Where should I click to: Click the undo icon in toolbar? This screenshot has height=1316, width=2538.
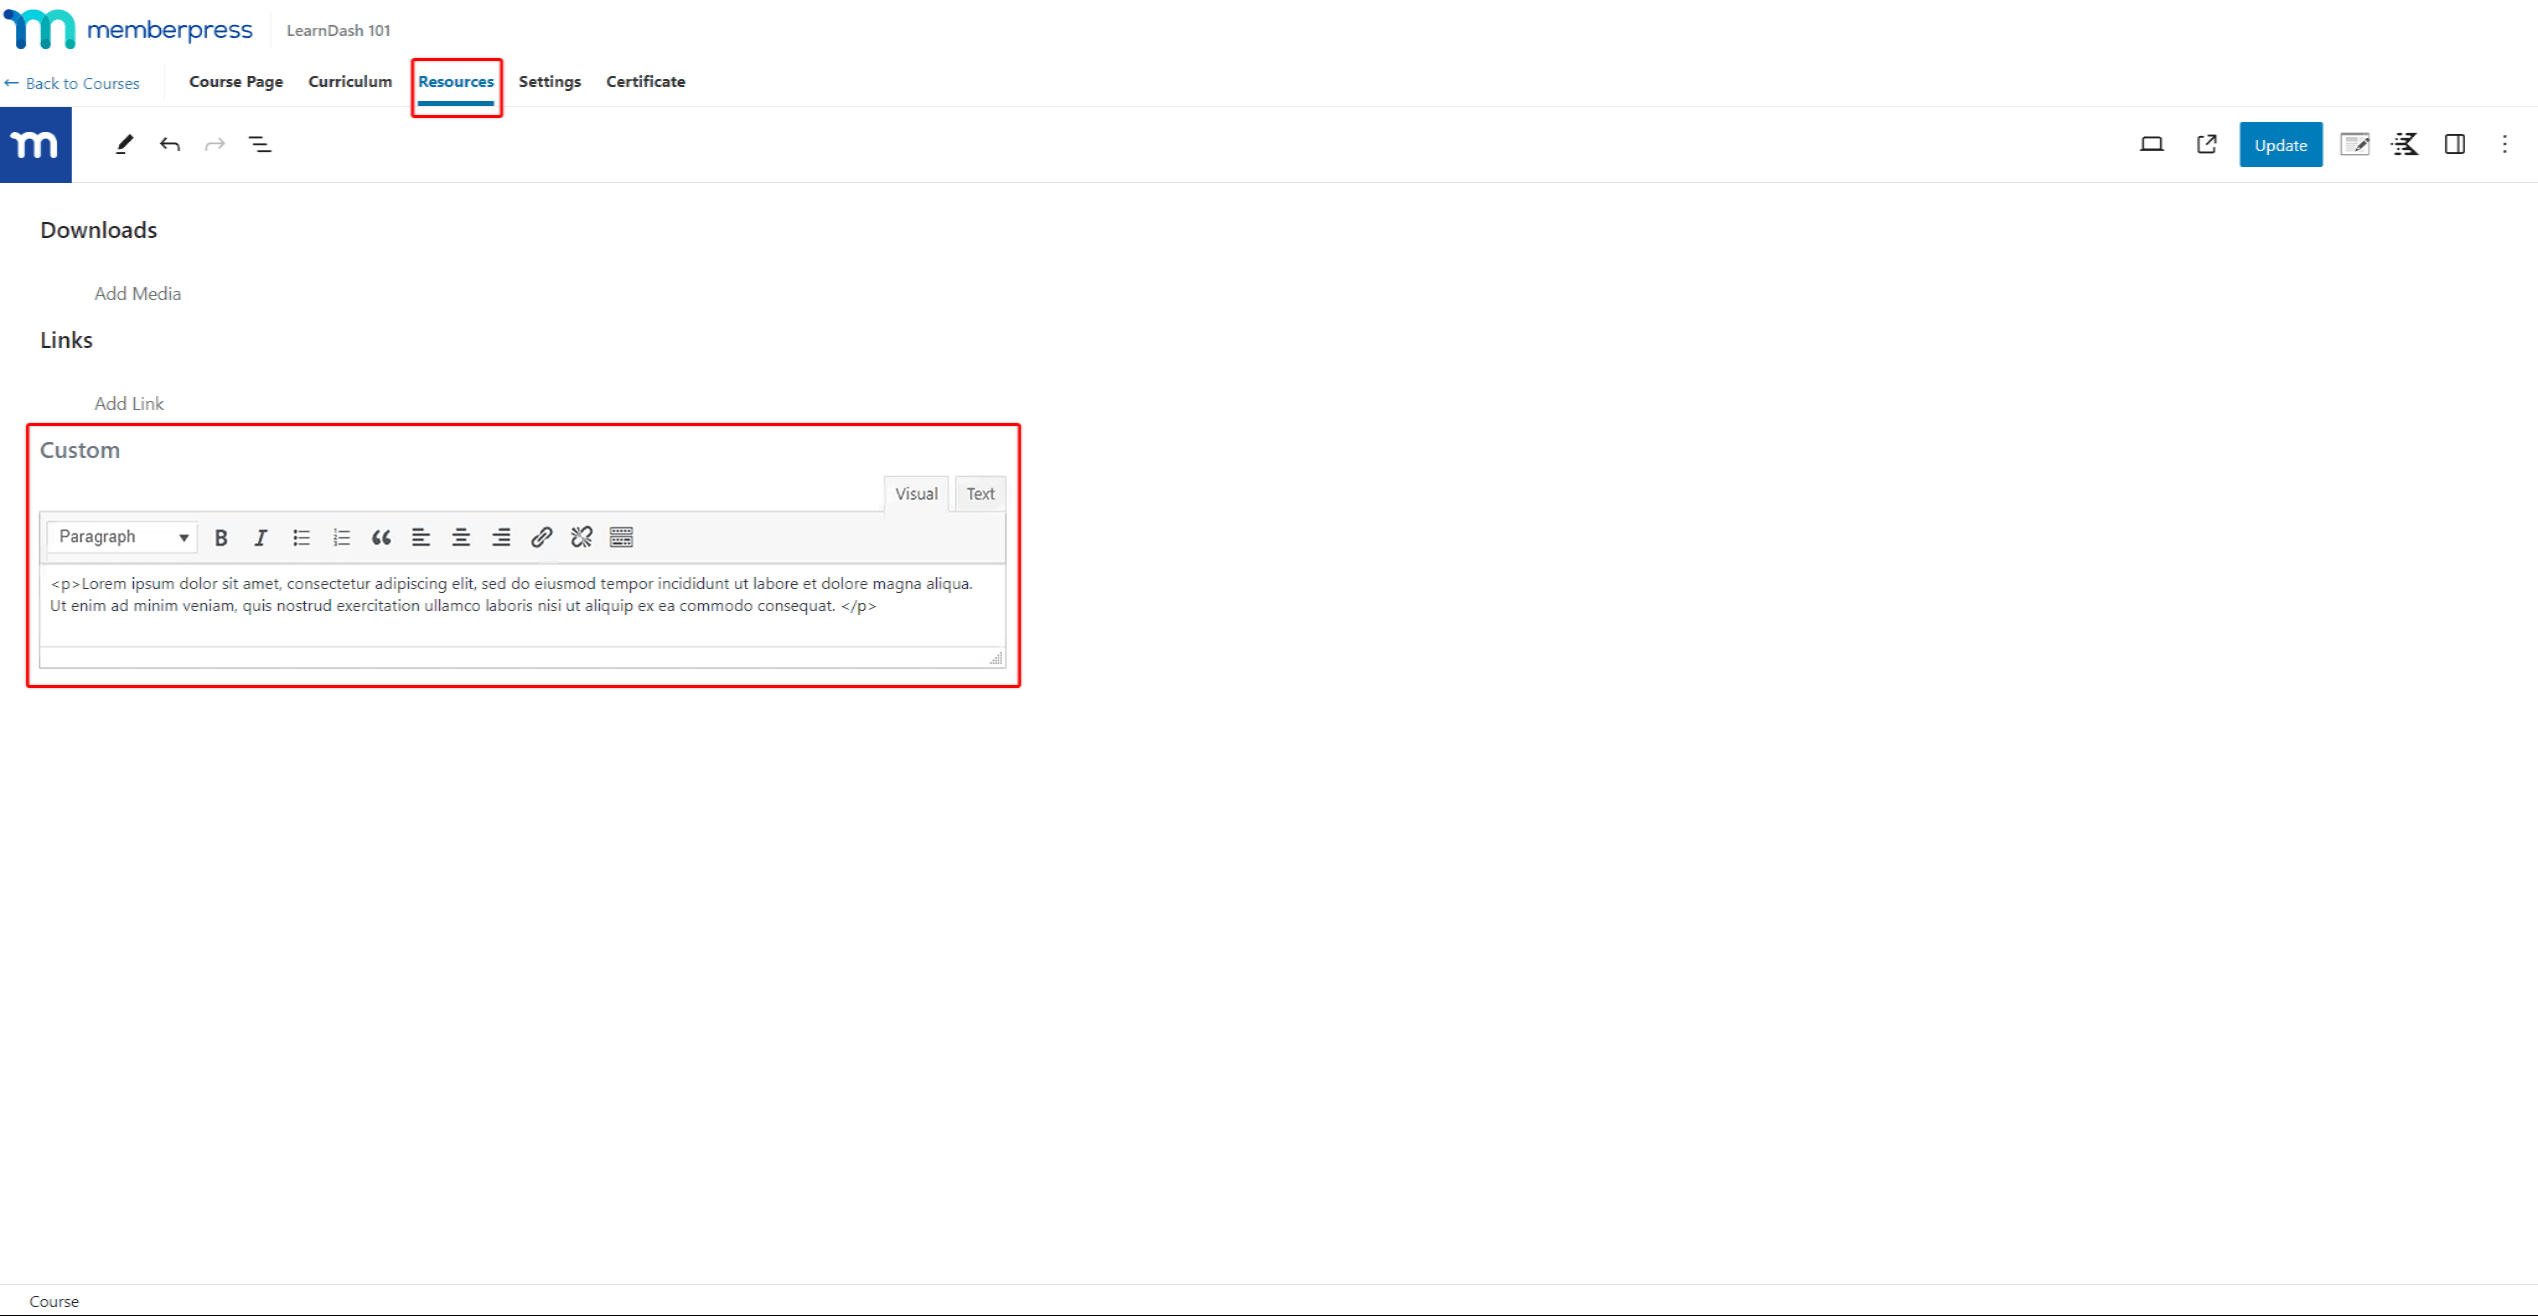(170, 144)
